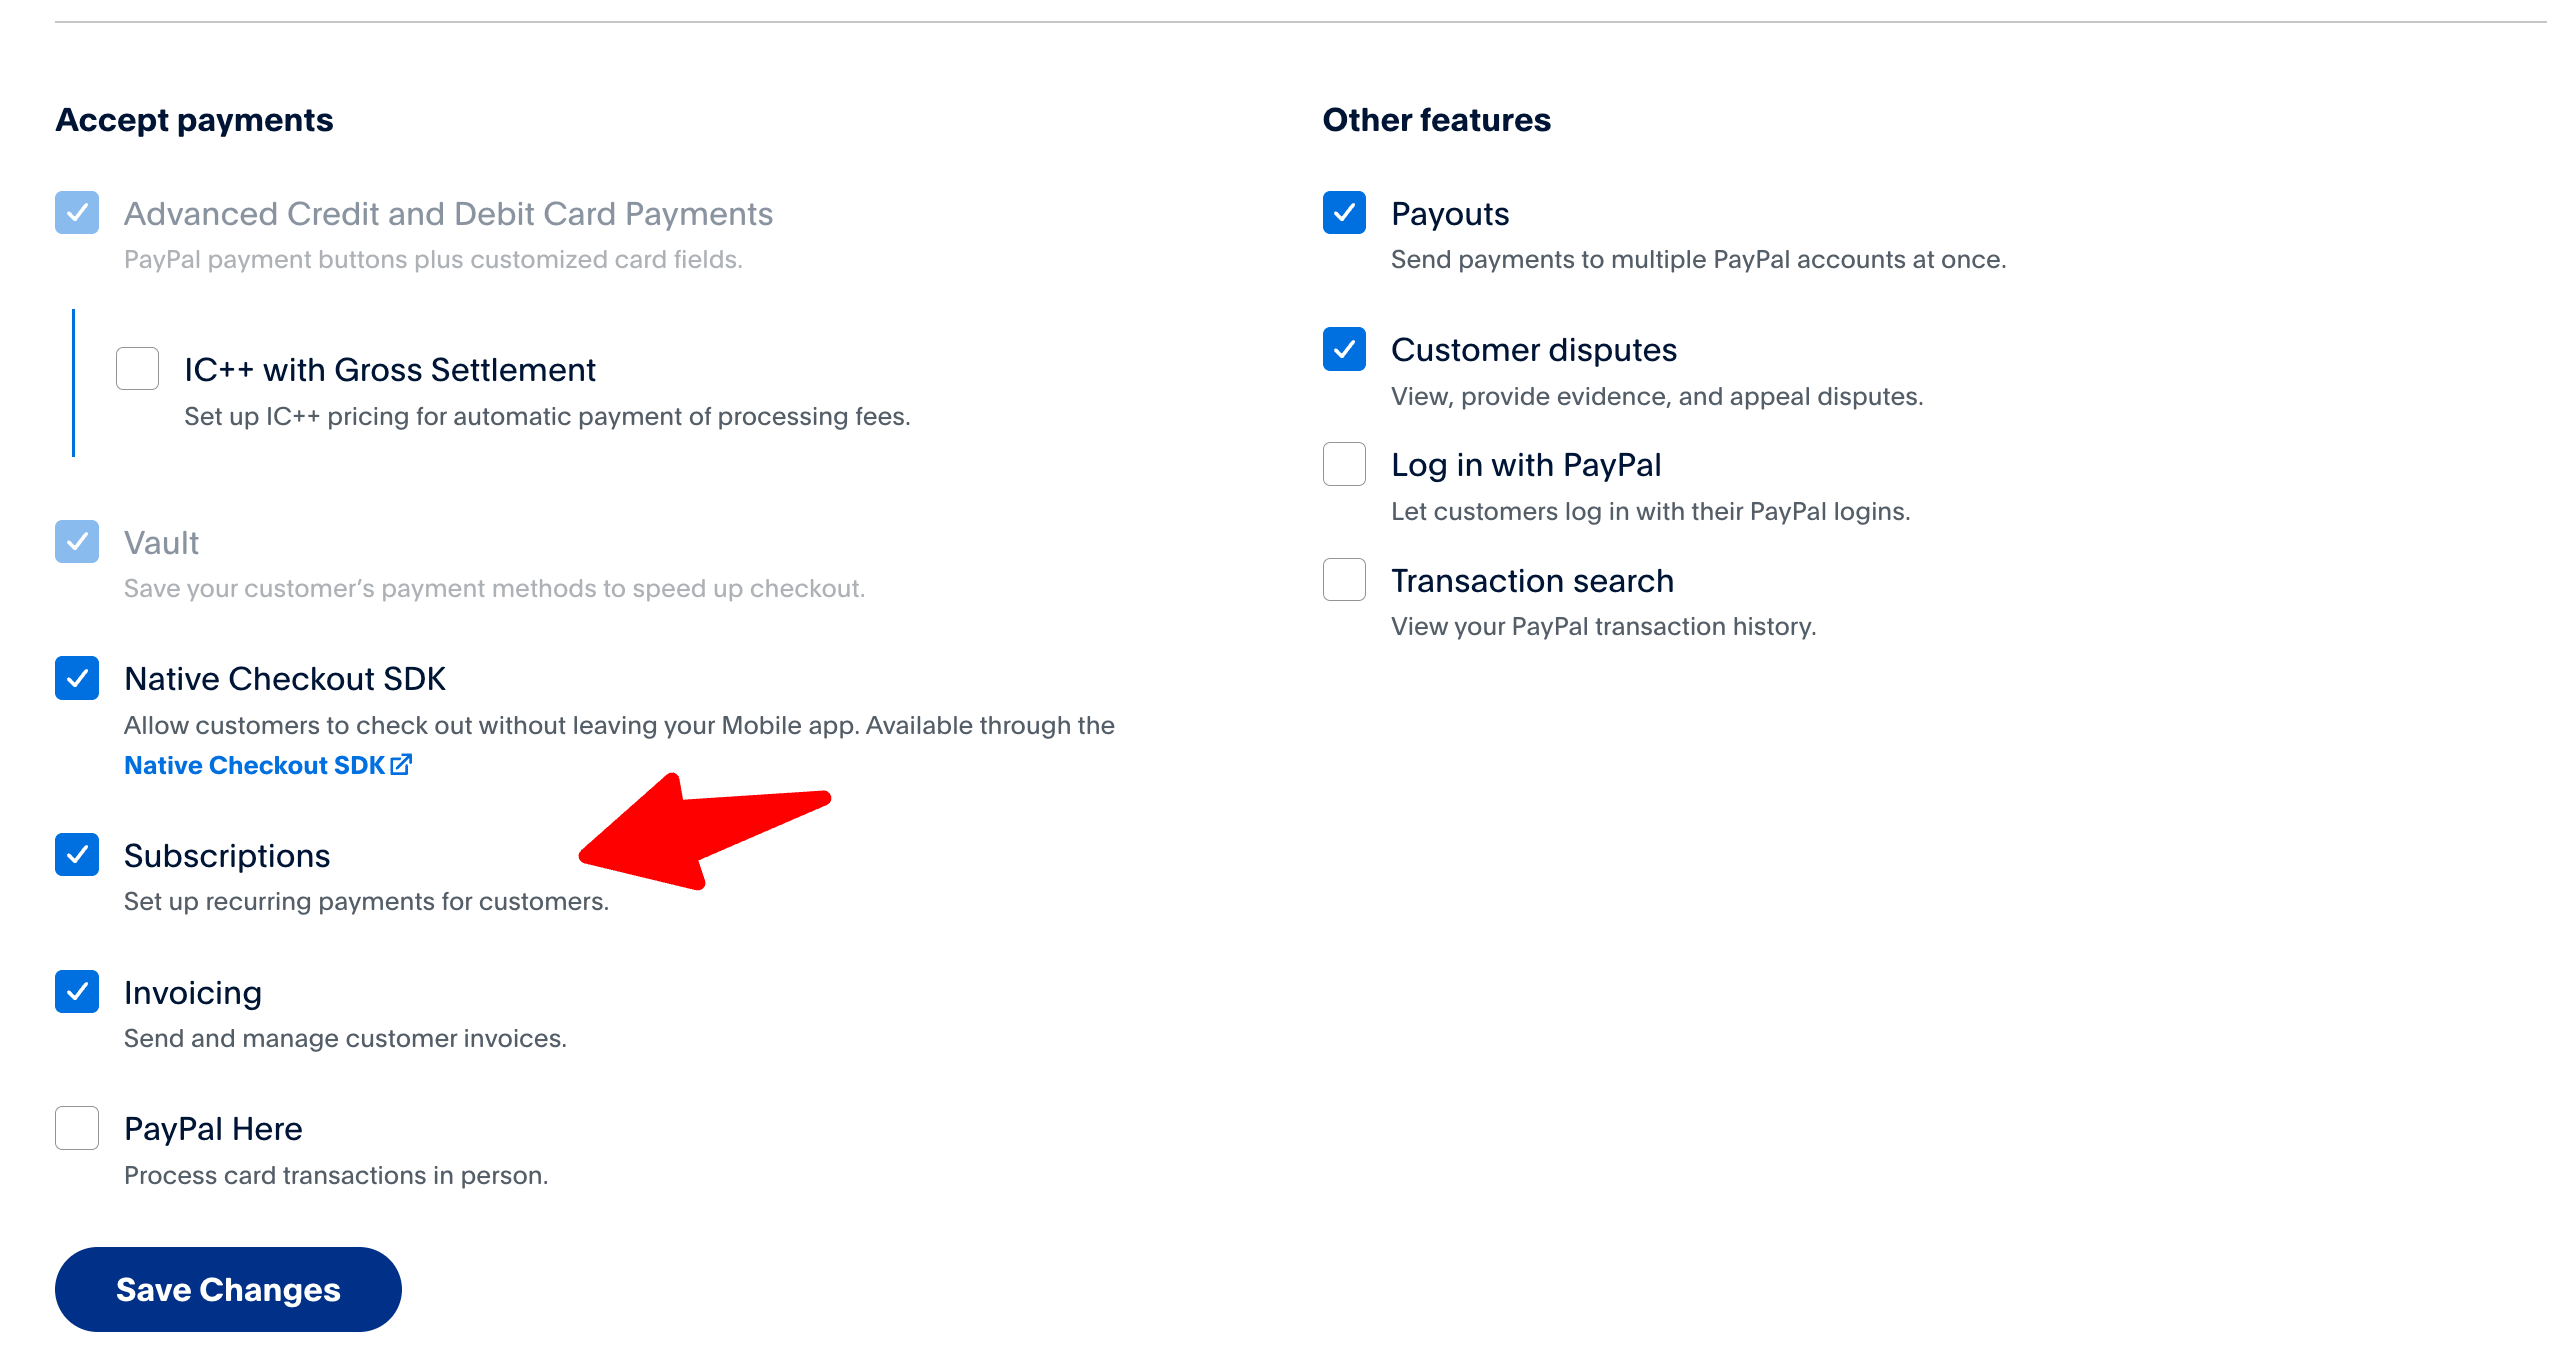Check the Transaction search checkbox
The image size is (2574, 1360).
[x=1344, y=580]
